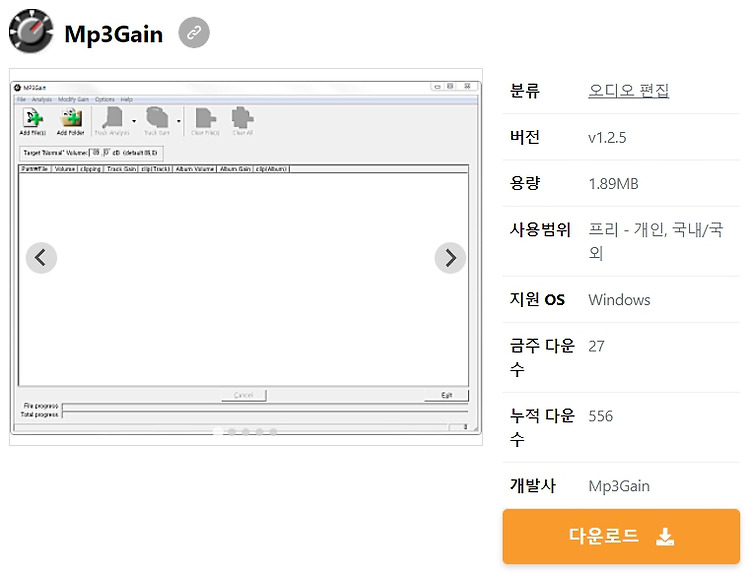The height and width of the screenshot is (574, 750).
Task: Click the Mp3Gain app logo icon
Action: pyautogui.click(x=31, y=31)
